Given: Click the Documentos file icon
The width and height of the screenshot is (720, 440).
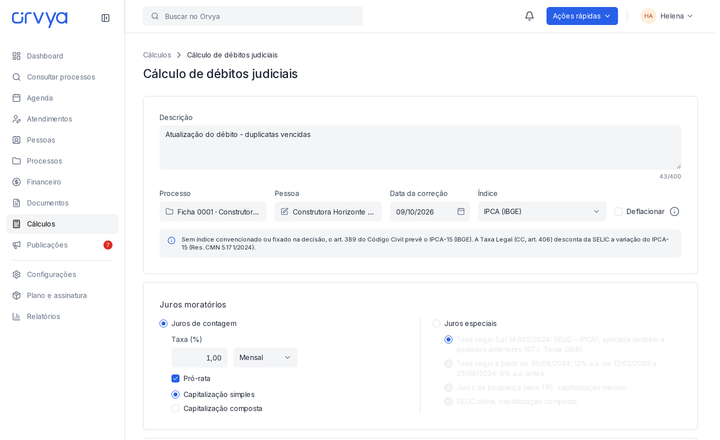Looking at the screenshot, I should click(x=17, y=203).
